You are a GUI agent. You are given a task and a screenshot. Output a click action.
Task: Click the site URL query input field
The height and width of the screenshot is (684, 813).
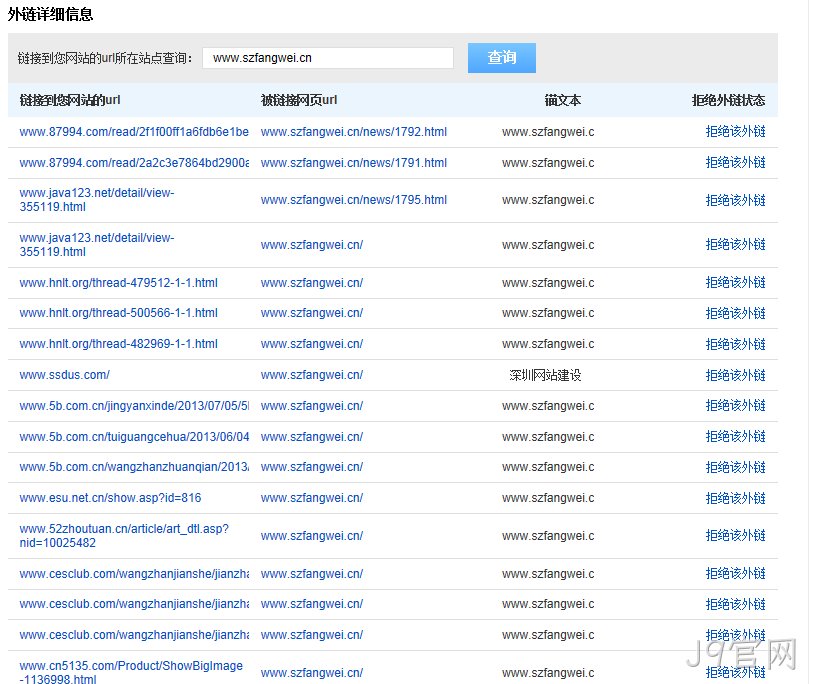(x=328, y=58)
